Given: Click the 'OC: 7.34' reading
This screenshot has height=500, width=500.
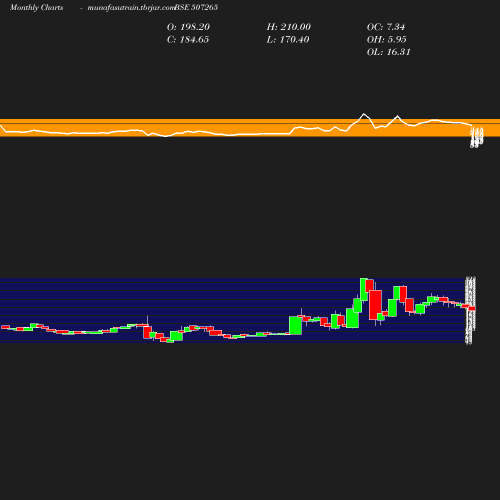Looking at the screenshot, I should tap(386, 27).
